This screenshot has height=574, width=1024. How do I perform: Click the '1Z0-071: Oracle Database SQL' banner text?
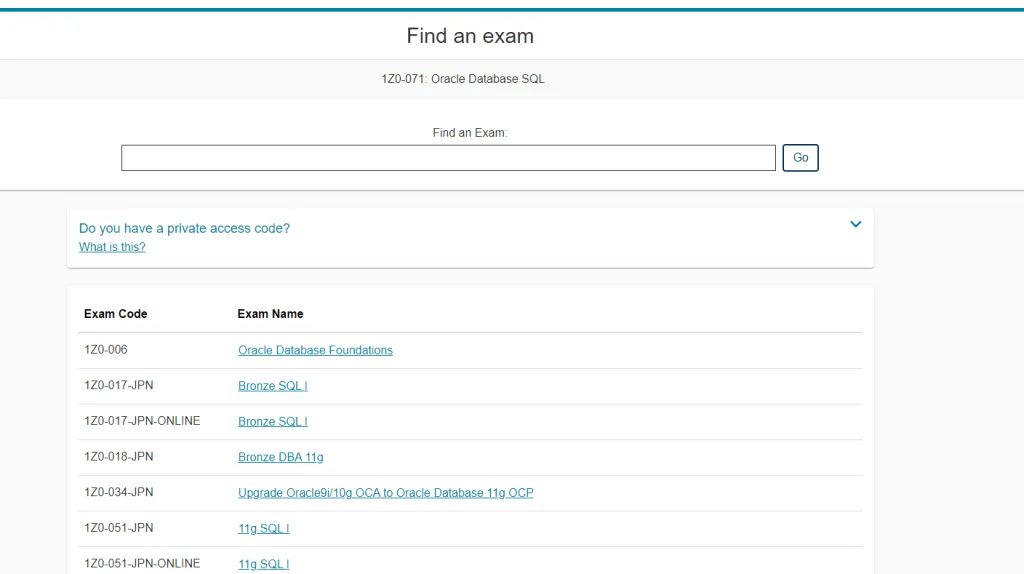(x=463, y=79)
